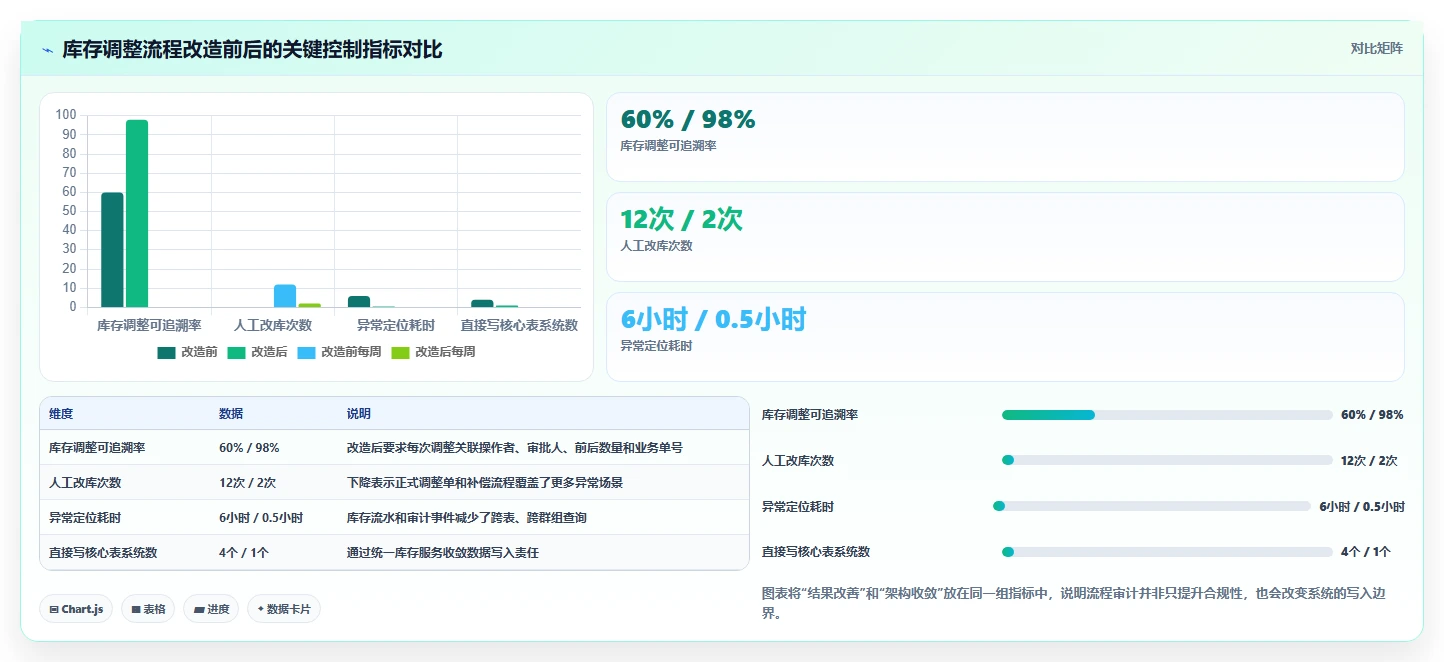Viewport: 1444px width, 662px height.
Task: Click the 对比矩阵 label in the header
Action: (1376, 48)
